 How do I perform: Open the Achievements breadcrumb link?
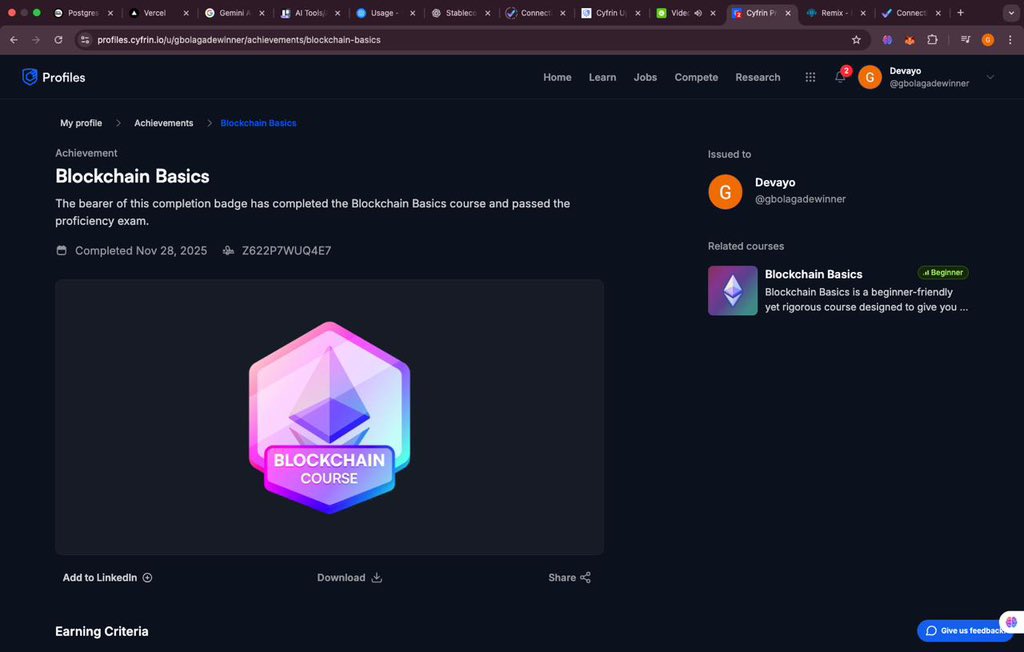point(163,122)
